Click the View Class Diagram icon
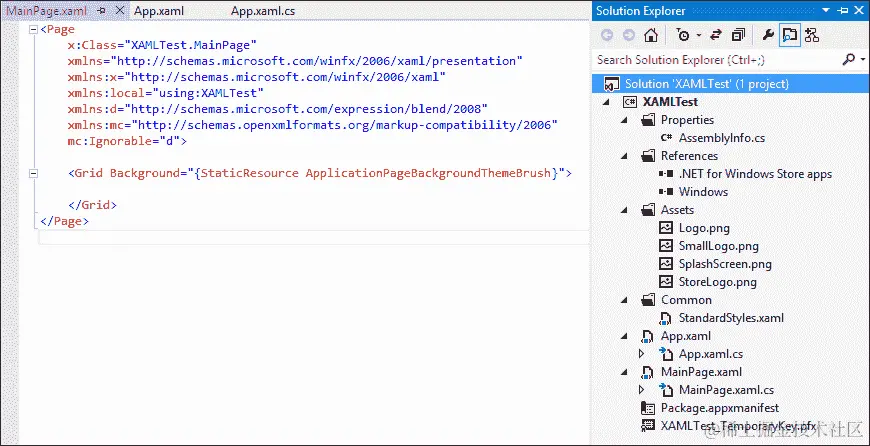The width and height of the screenshot is (870, 446). pyautogui.click(x=812, y=36)
